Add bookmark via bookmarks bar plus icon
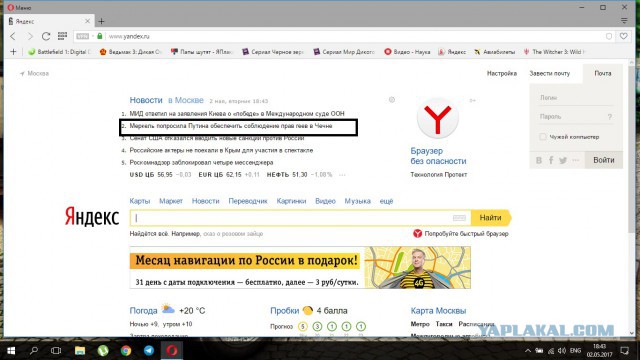The image size is (640, 360). tap(13, 52)
